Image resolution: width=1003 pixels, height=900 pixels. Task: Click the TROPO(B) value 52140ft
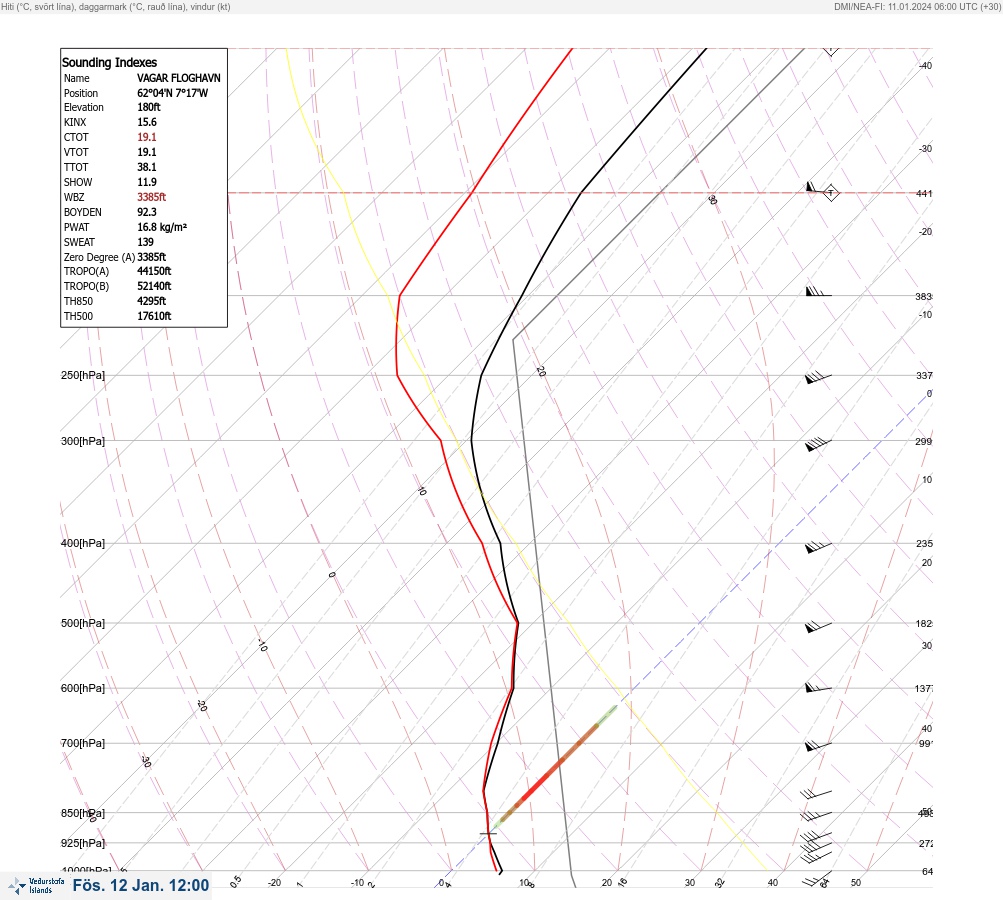(154, 286)
